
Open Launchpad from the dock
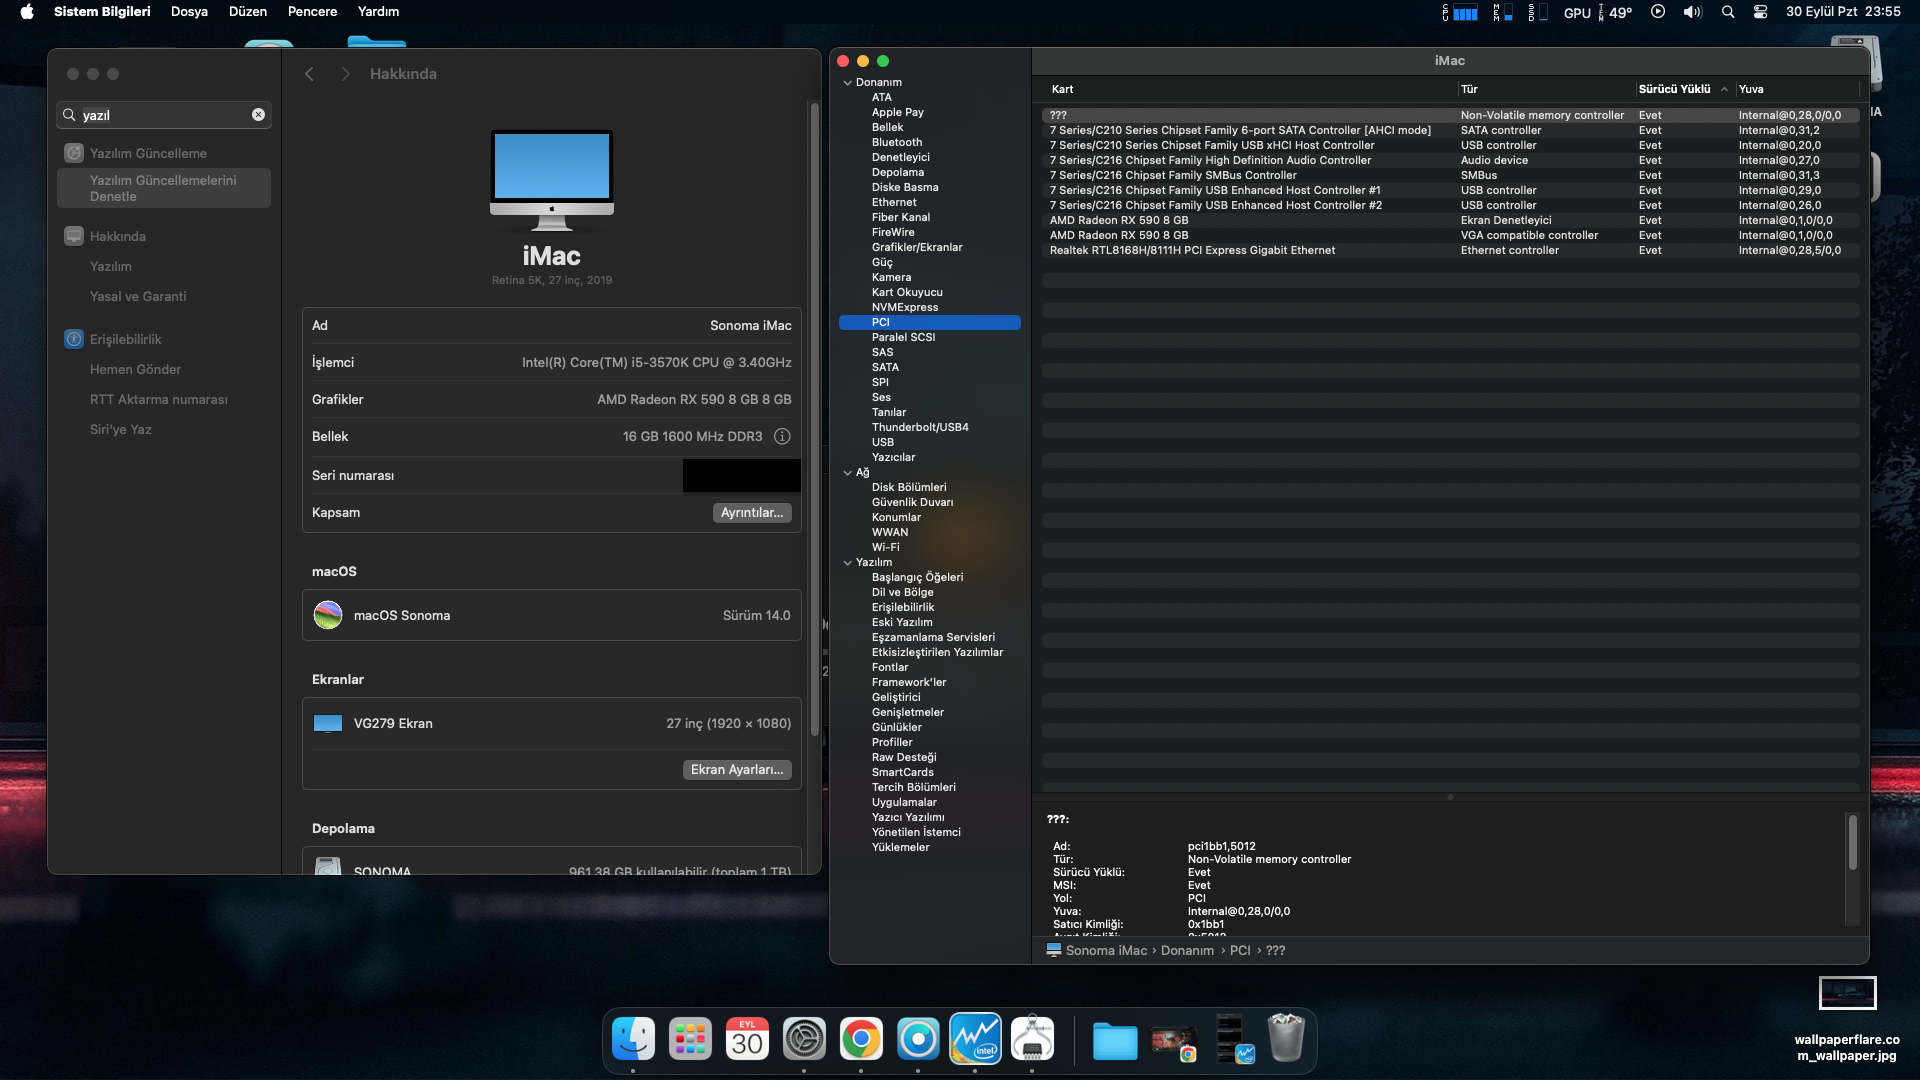click(x=690, y=1040)
